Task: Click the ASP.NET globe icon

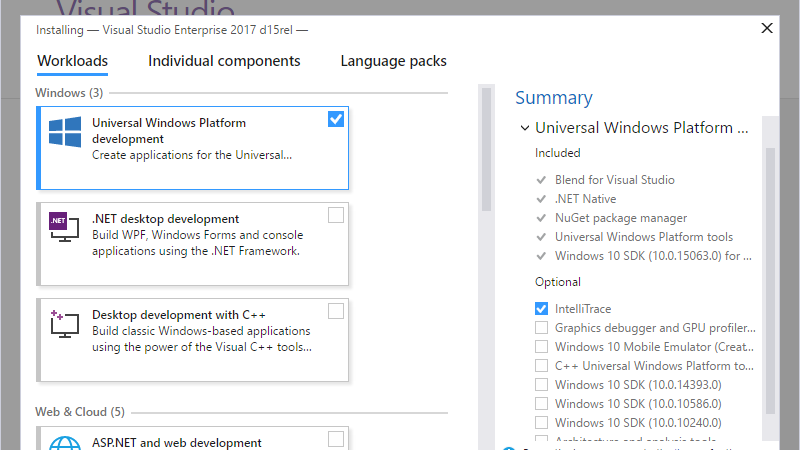Action: 65,443
